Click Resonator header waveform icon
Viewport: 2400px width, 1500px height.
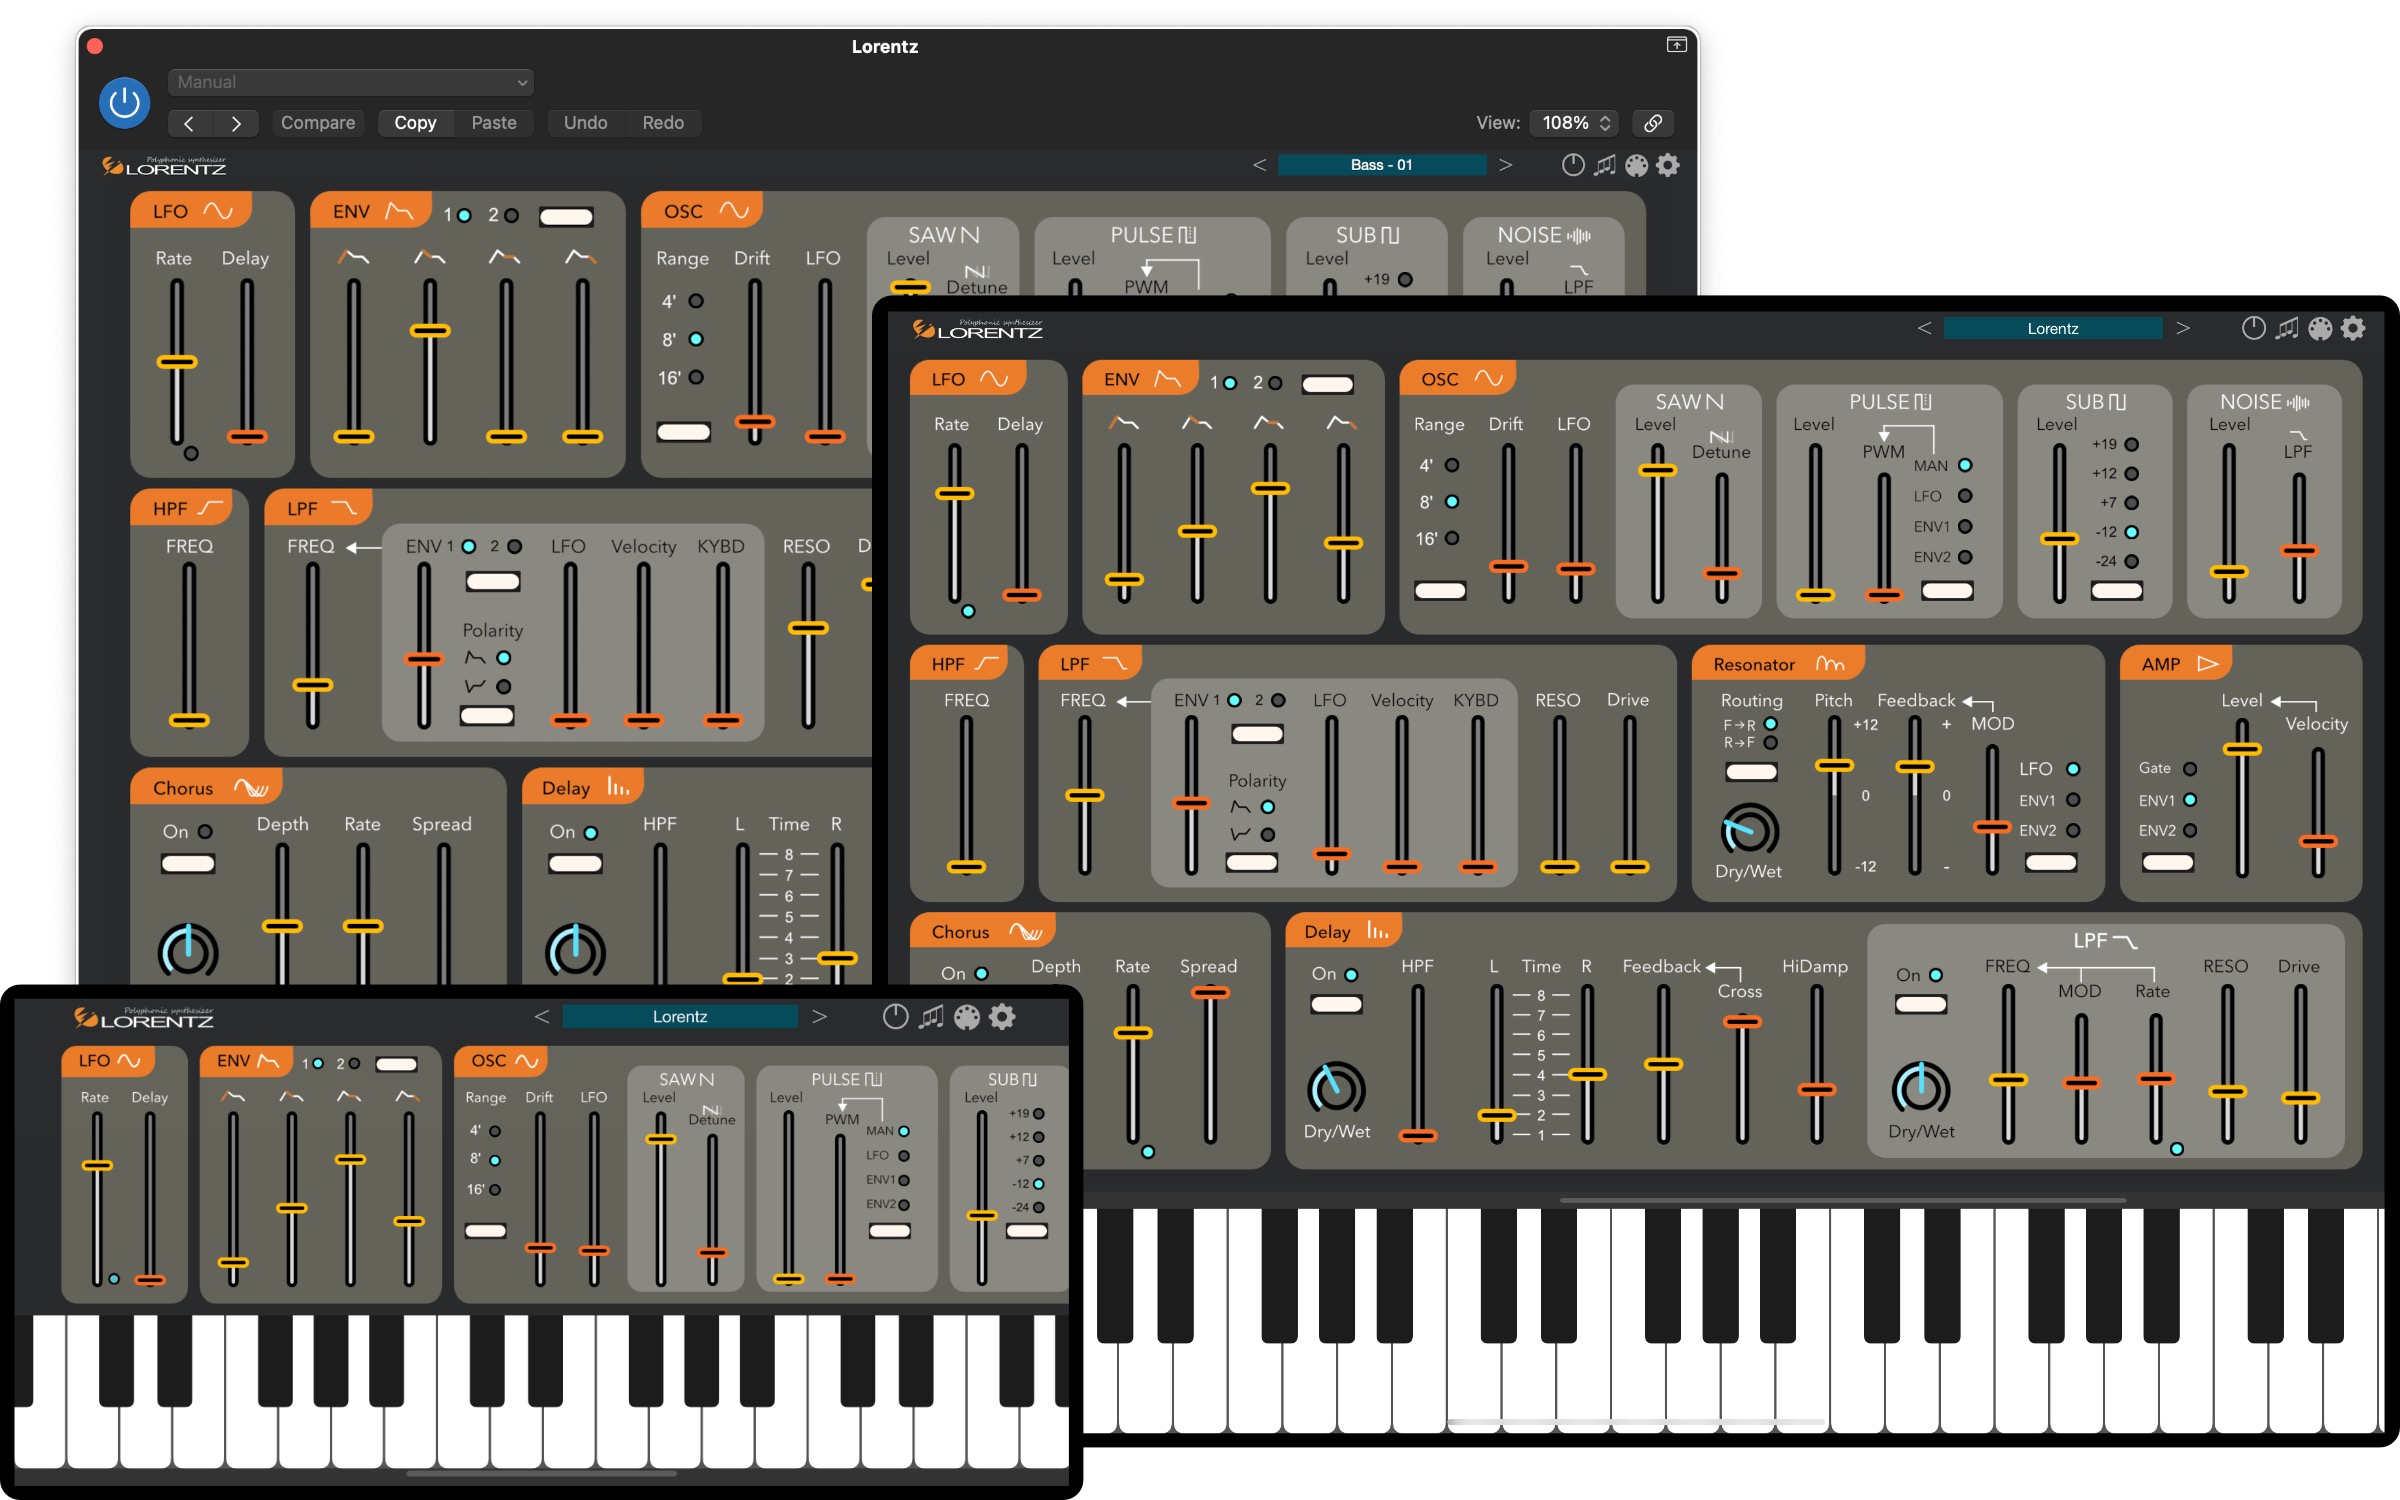click(x=1831, y=664)
